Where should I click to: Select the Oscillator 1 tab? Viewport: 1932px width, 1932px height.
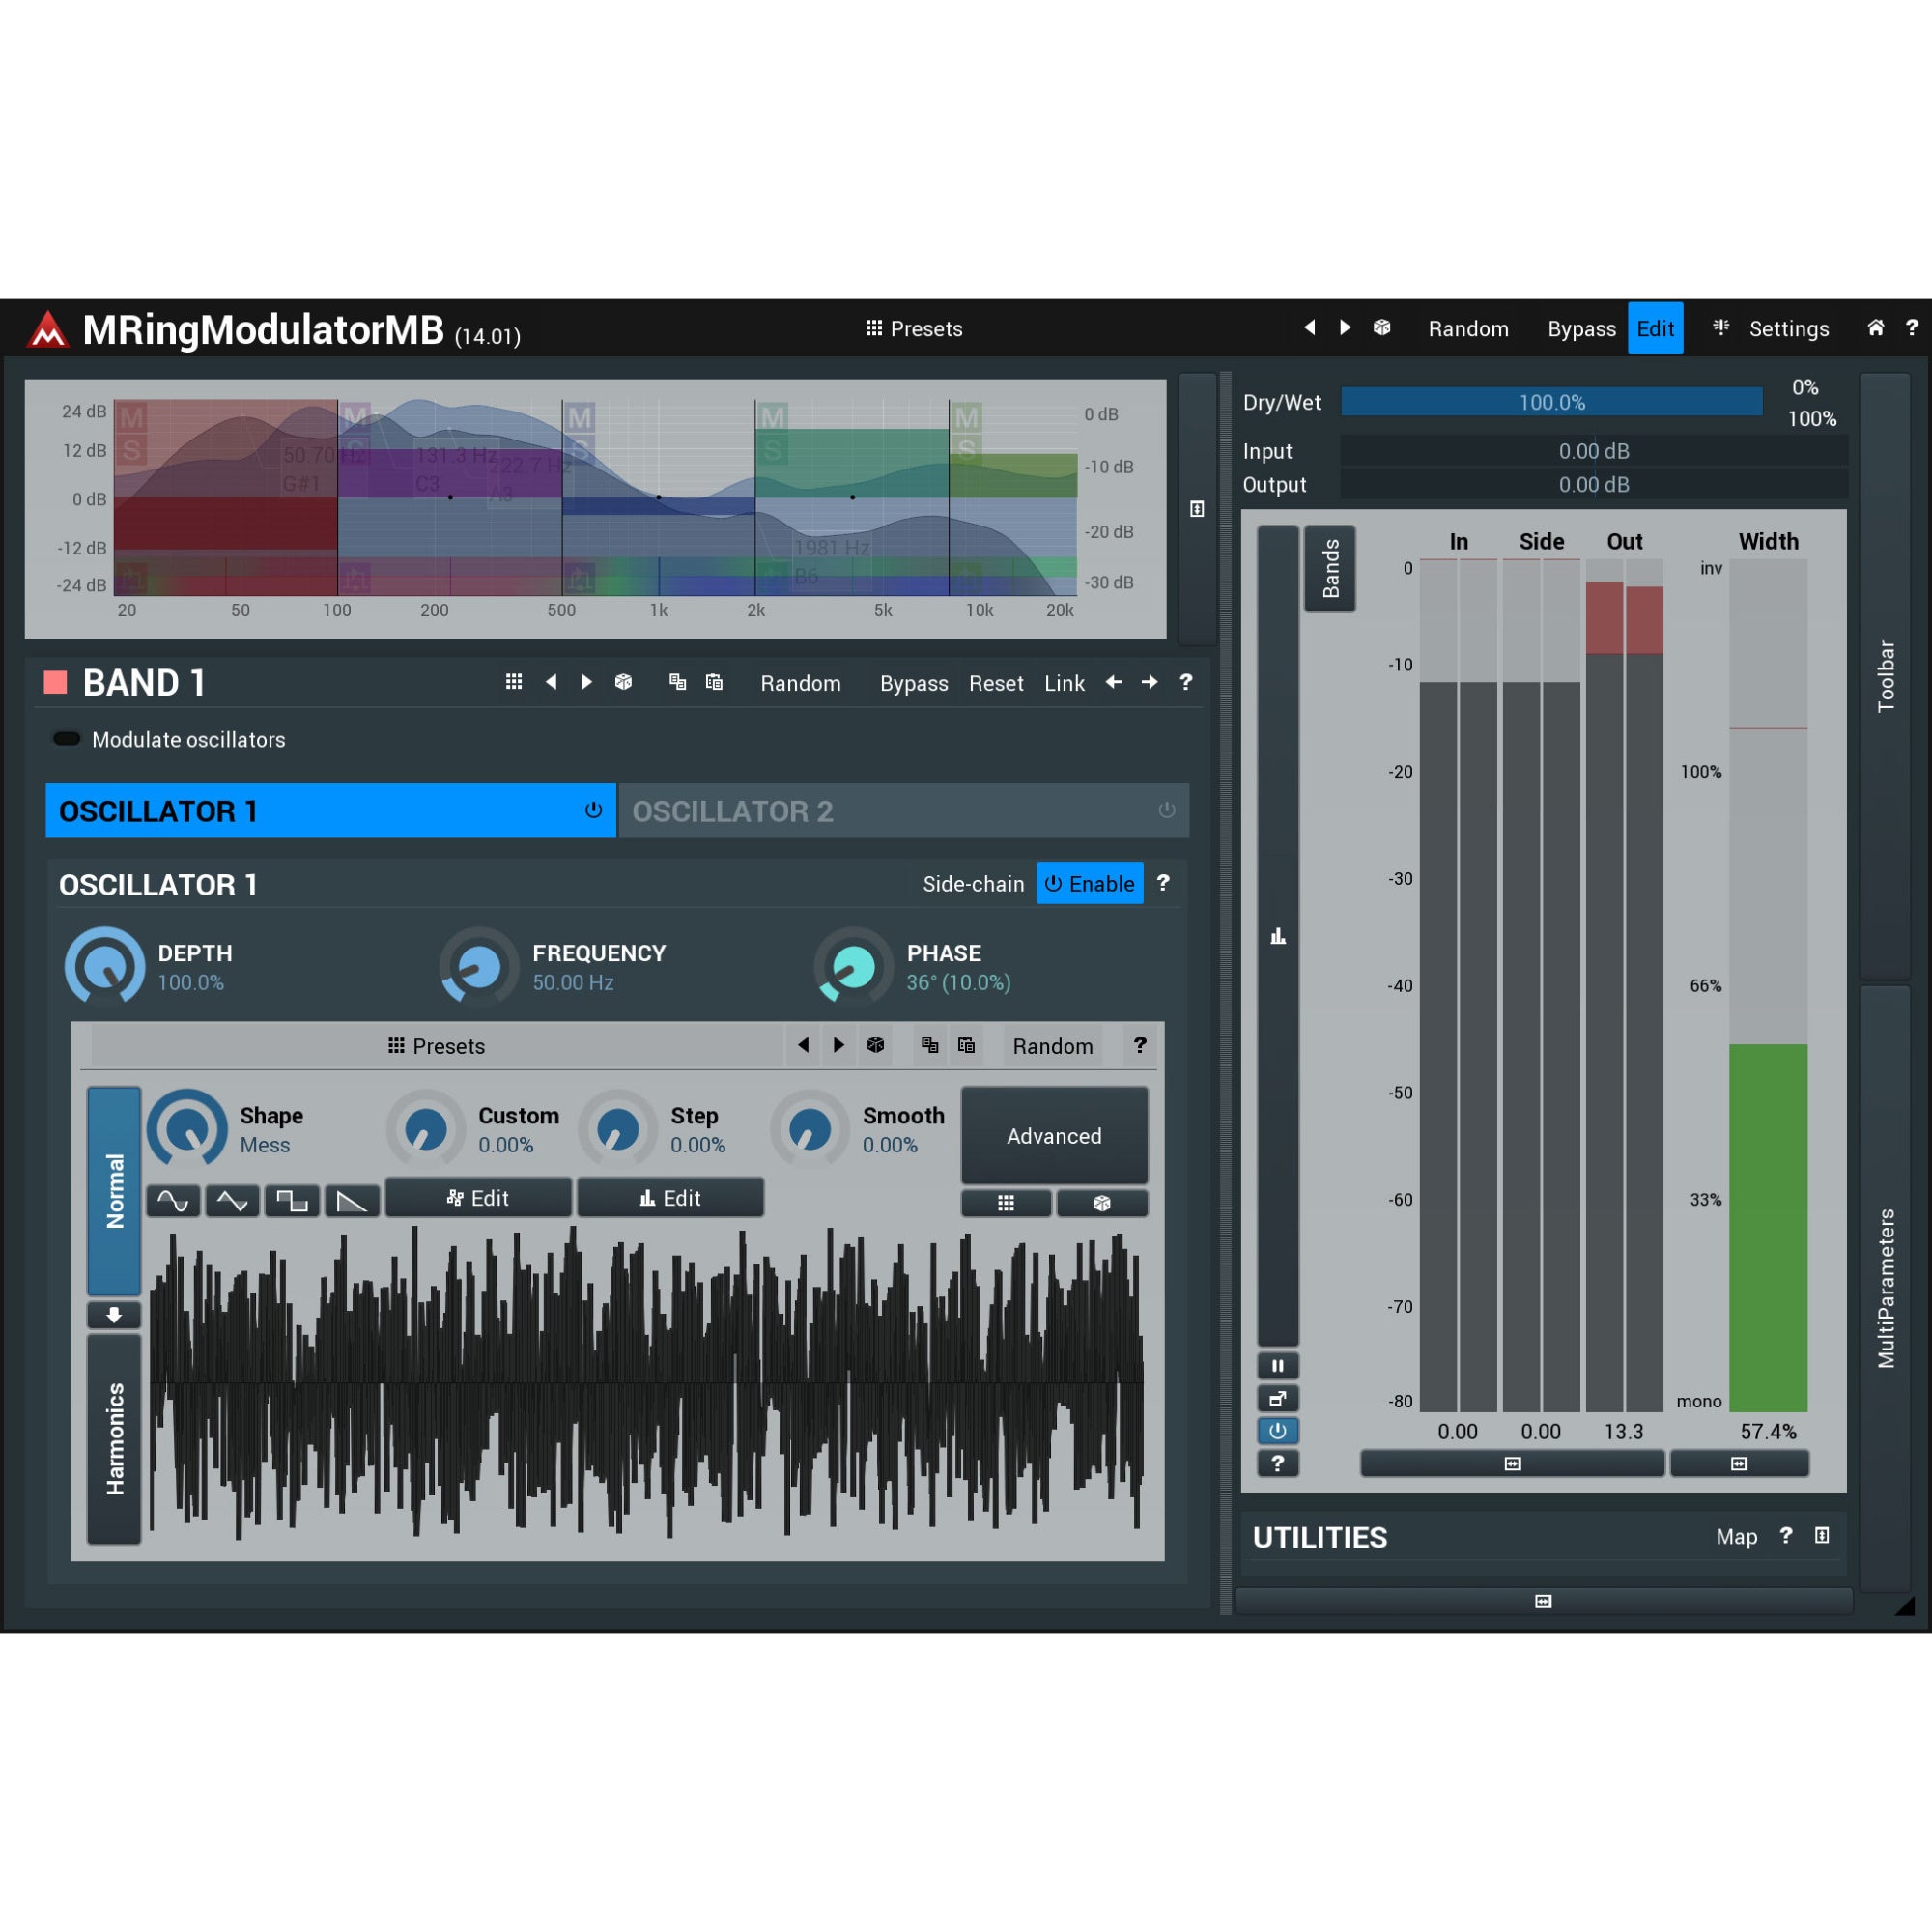coord(330,810)
